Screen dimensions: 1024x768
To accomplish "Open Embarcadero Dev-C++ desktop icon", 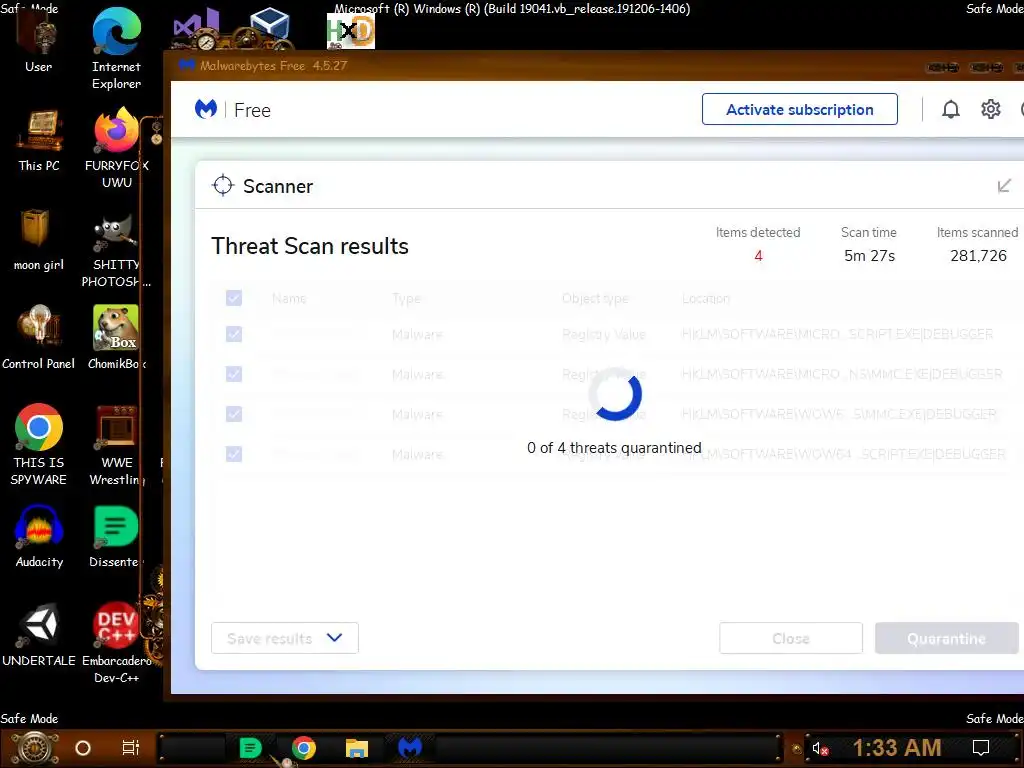I will (116, 643).
